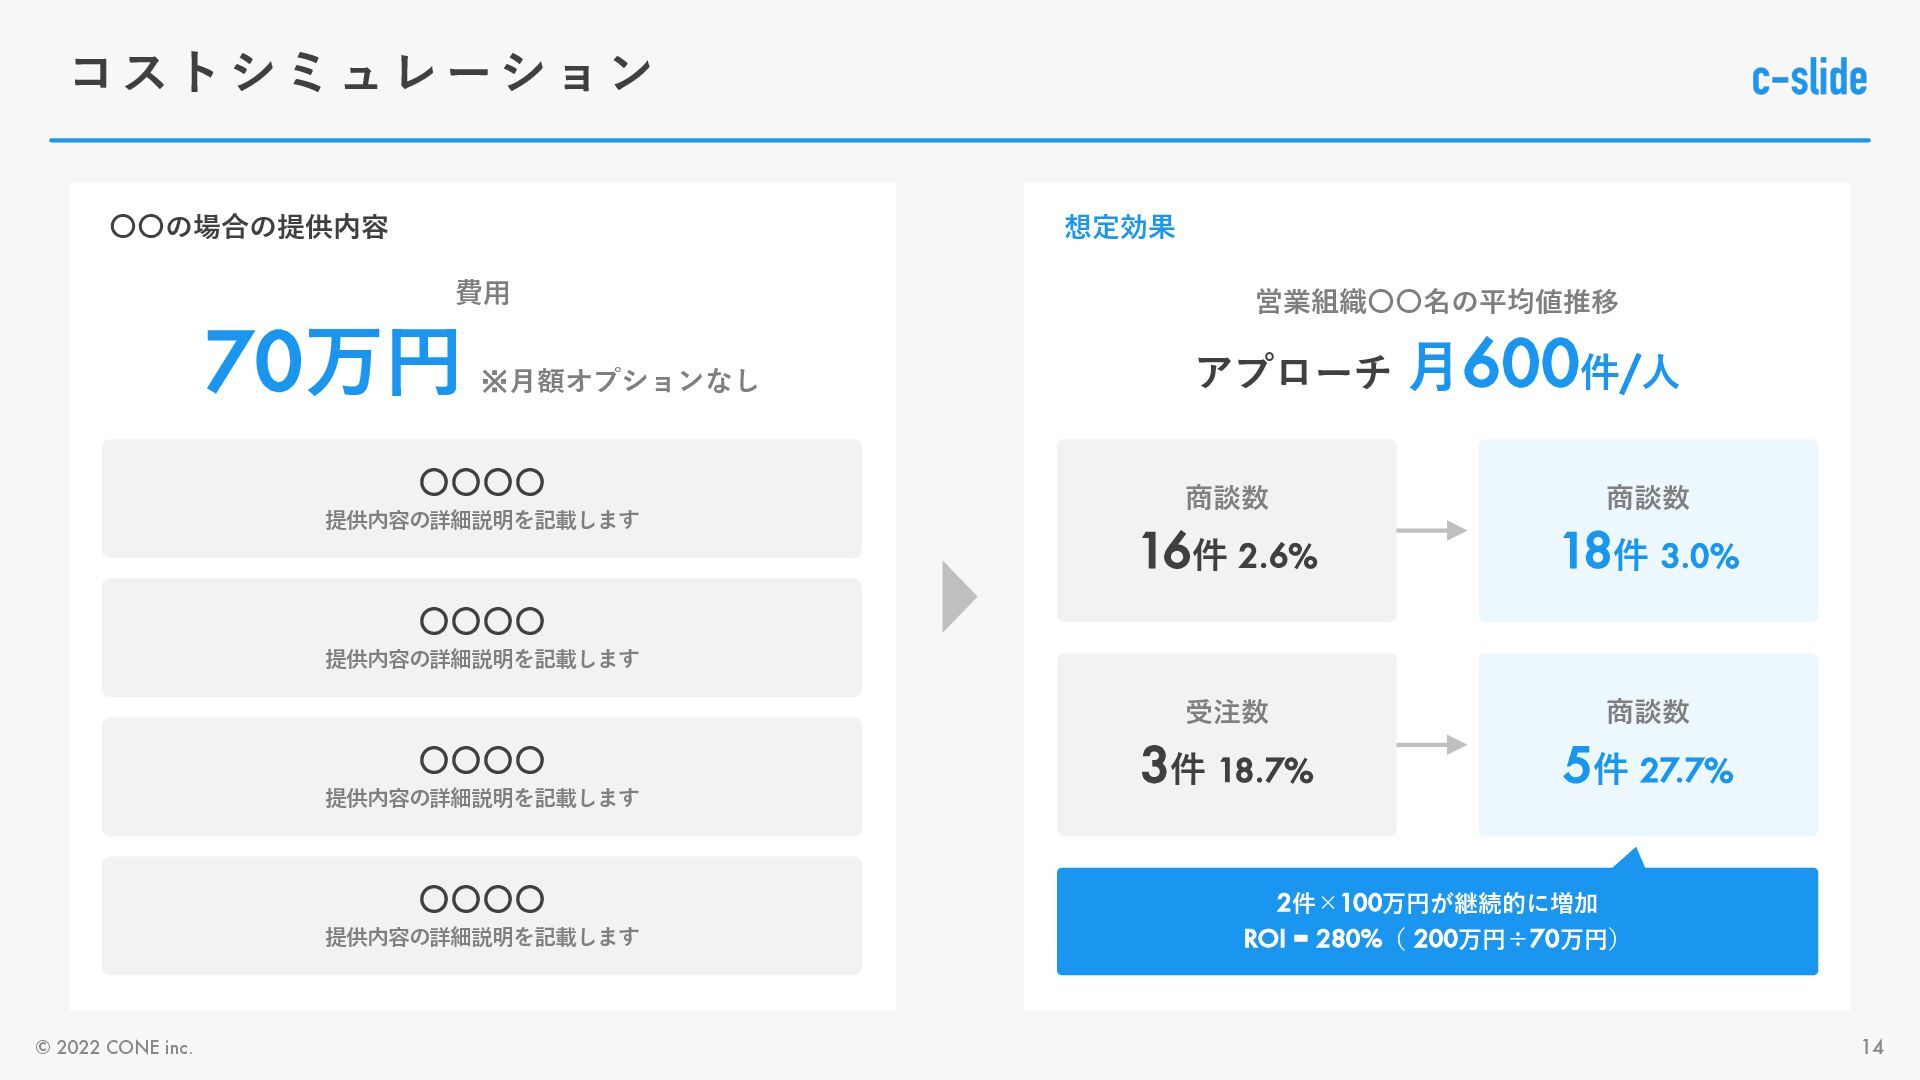Click the © 2022 CONE inc. footer
The width and height of the screenshot is (1920, 1080).
pos(114,1047)
